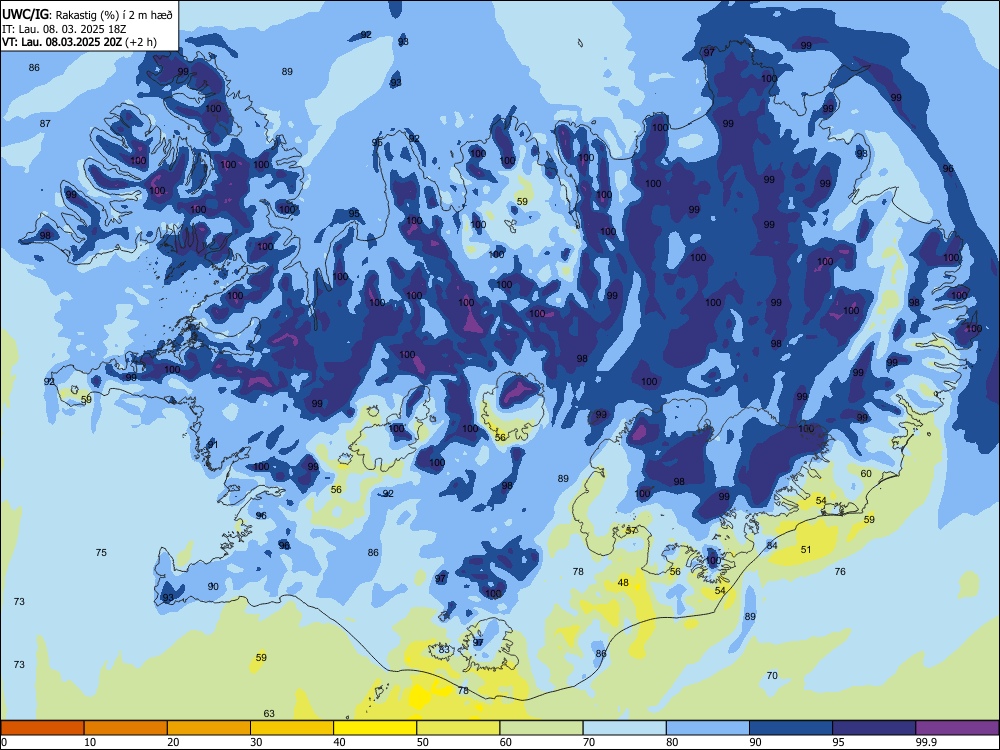Click the '20' tick label on the legend
Image resolution: width=1000 pixels, height=750 pixels.
click(173, 742)
